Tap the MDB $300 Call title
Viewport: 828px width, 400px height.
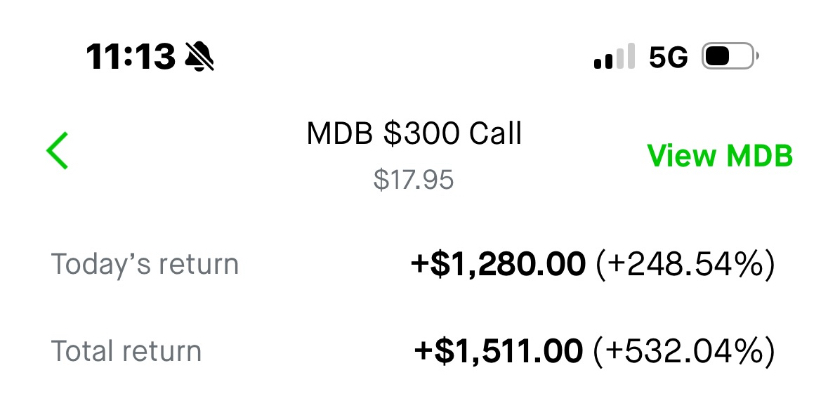[414, 133]
